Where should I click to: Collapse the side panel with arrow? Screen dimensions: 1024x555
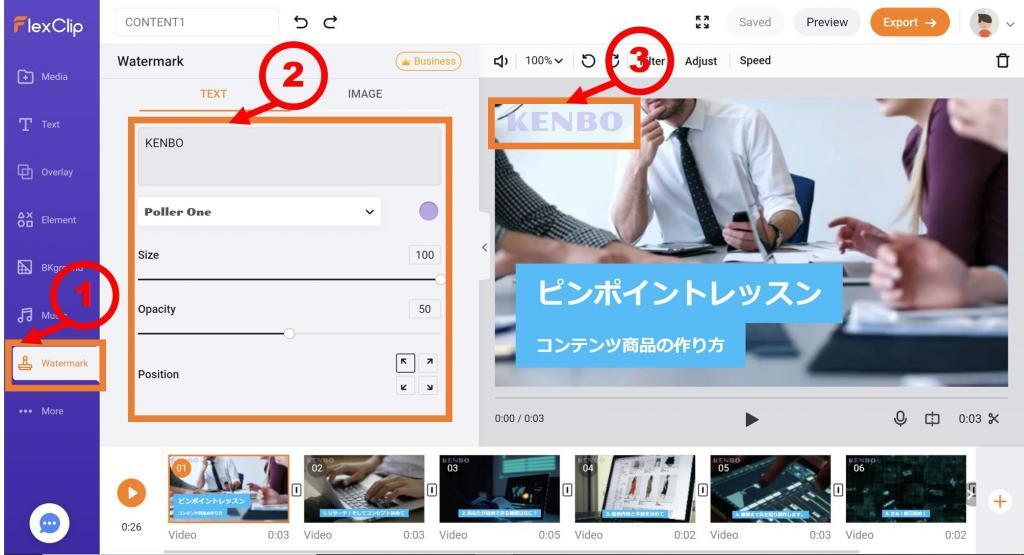(x=484, y=247)
